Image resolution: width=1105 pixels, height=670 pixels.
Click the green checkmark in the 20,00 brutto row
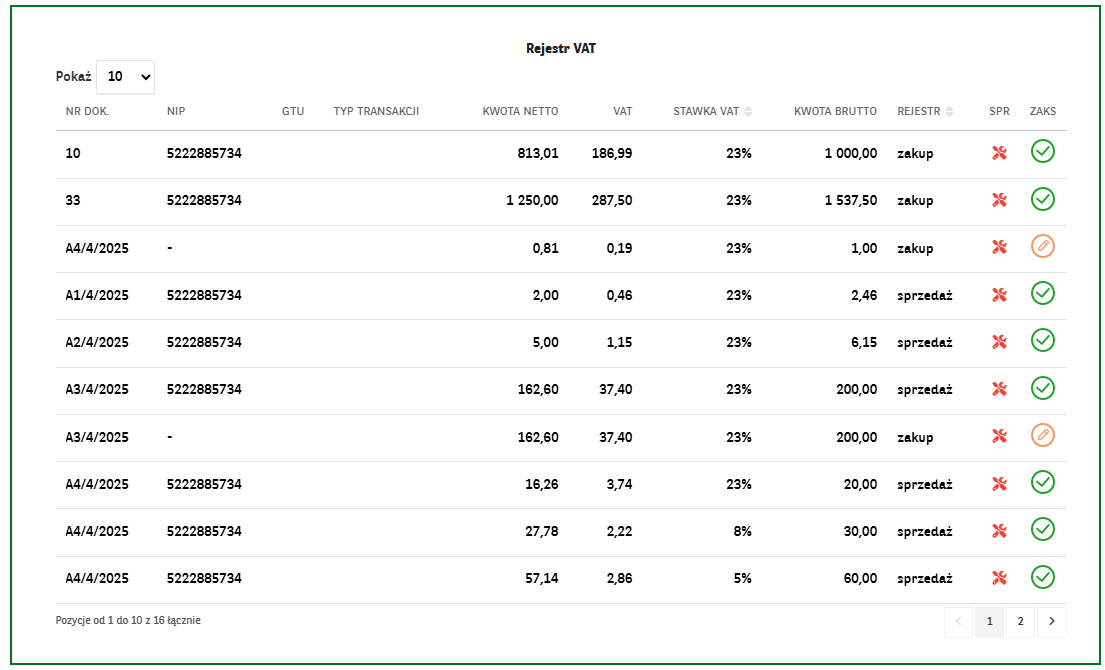point(1042,483)
